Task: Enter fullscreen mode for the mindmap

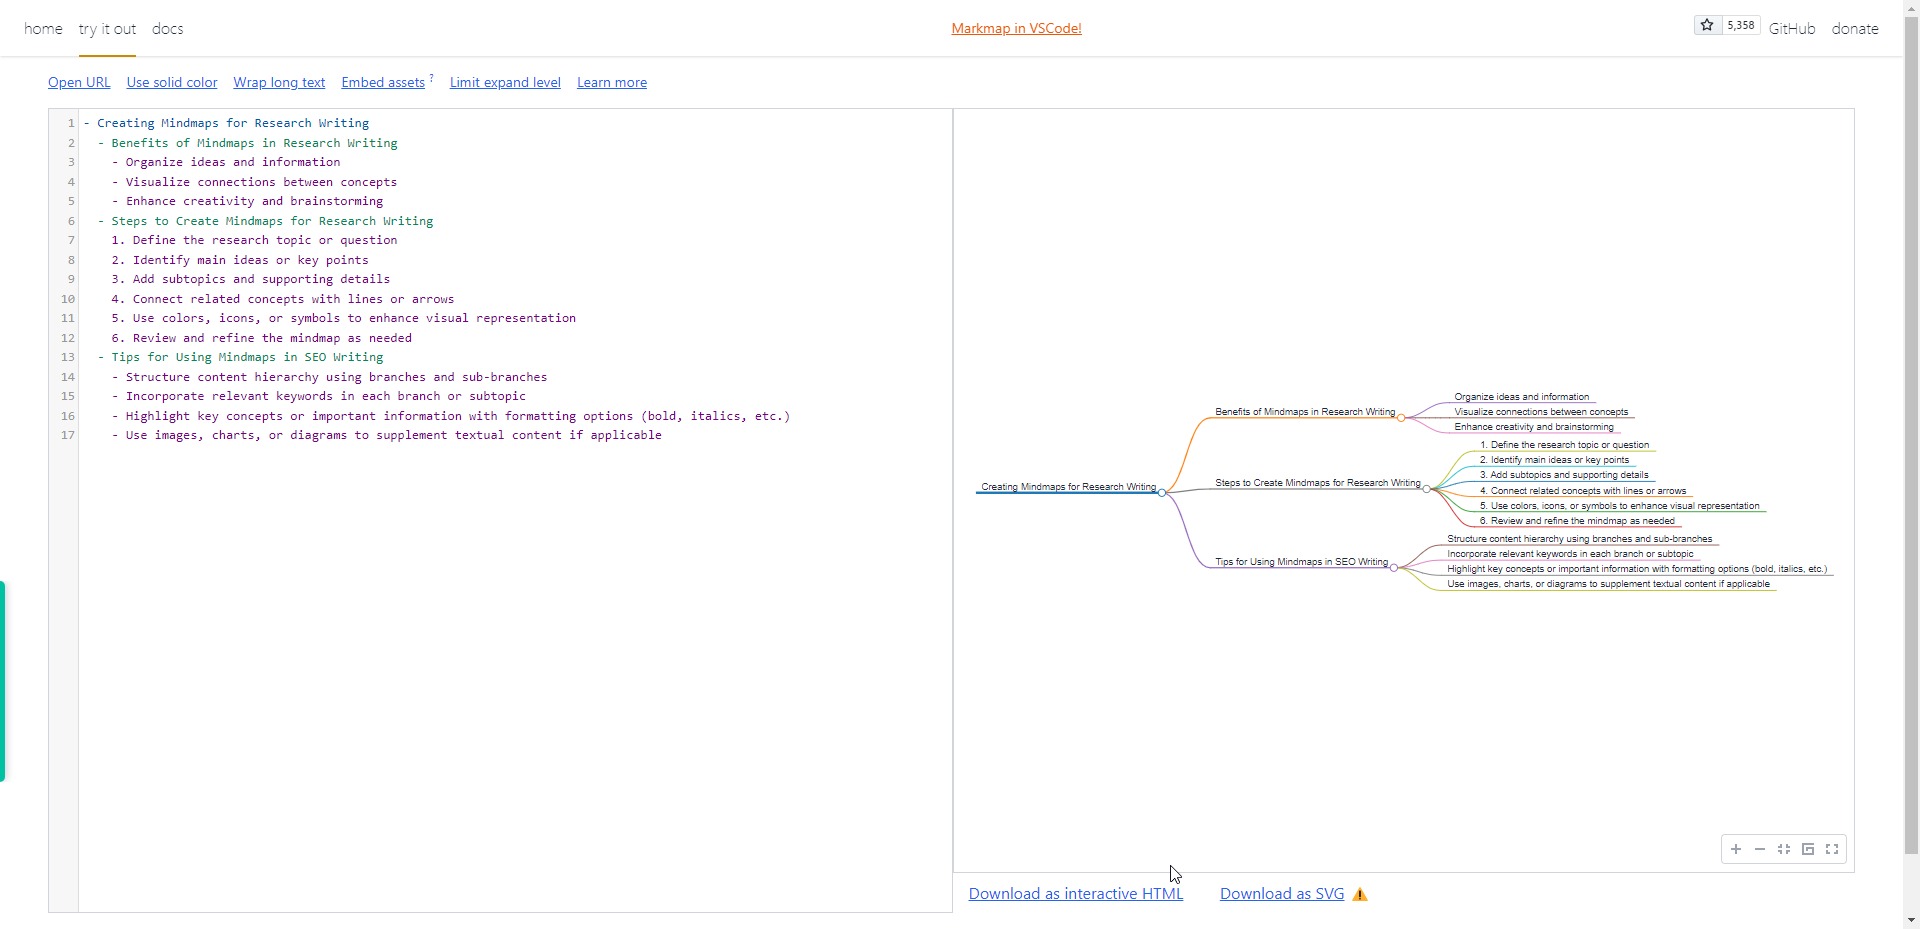Action: pyautogui.click(x=1832, y=849)
